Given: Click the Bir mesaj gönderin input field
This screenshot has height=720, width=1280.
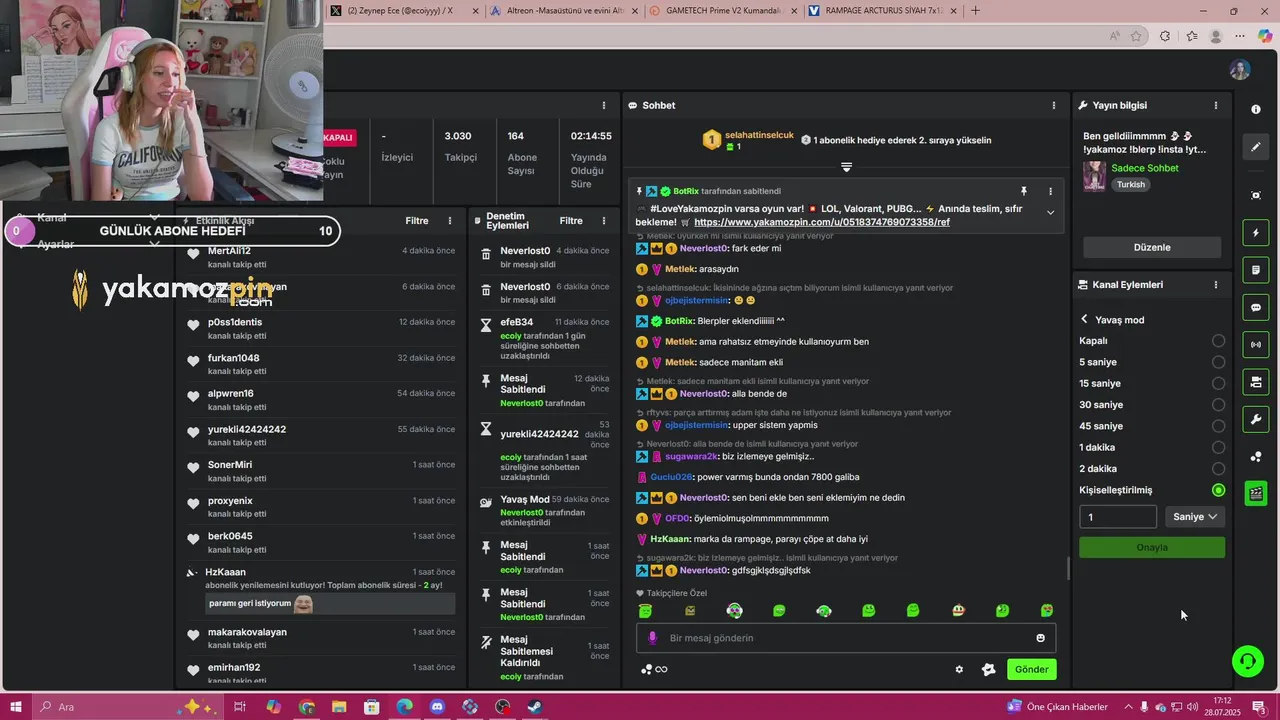Looking at the screenshot, I should (x=846, y=638).
